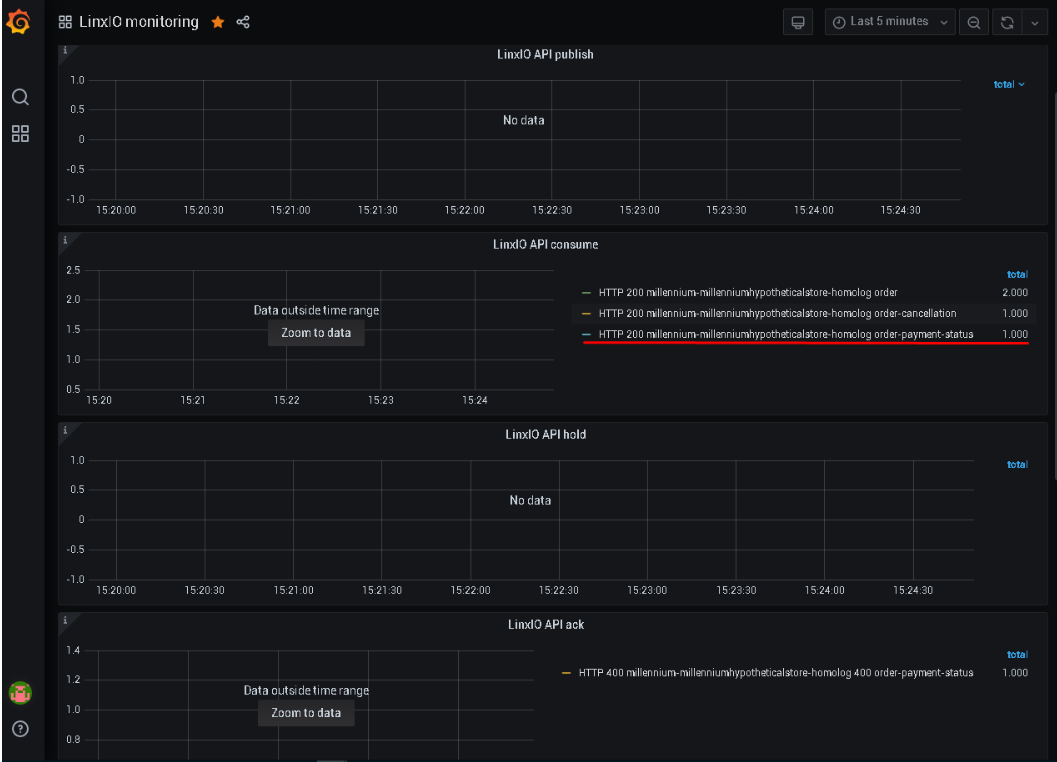Click the Grafana logo home icon
1057x762 pixels.
(x=19, y=21)
